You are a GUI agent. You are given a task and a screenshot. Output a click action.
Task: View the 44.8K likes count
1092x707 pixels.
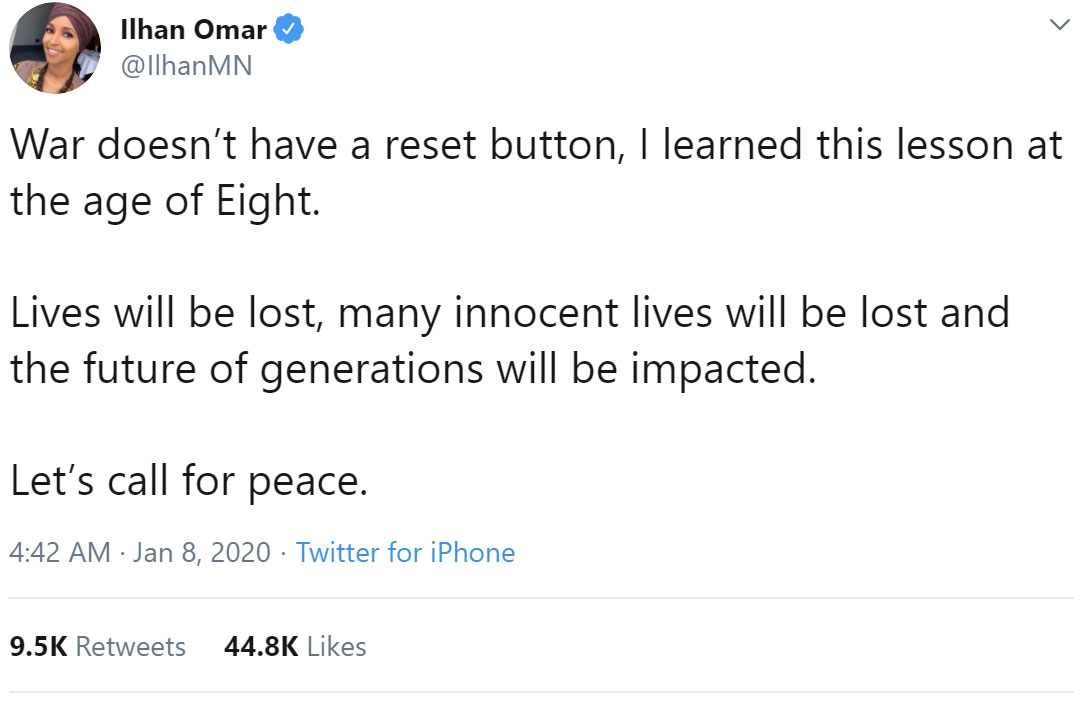point(262,647)
